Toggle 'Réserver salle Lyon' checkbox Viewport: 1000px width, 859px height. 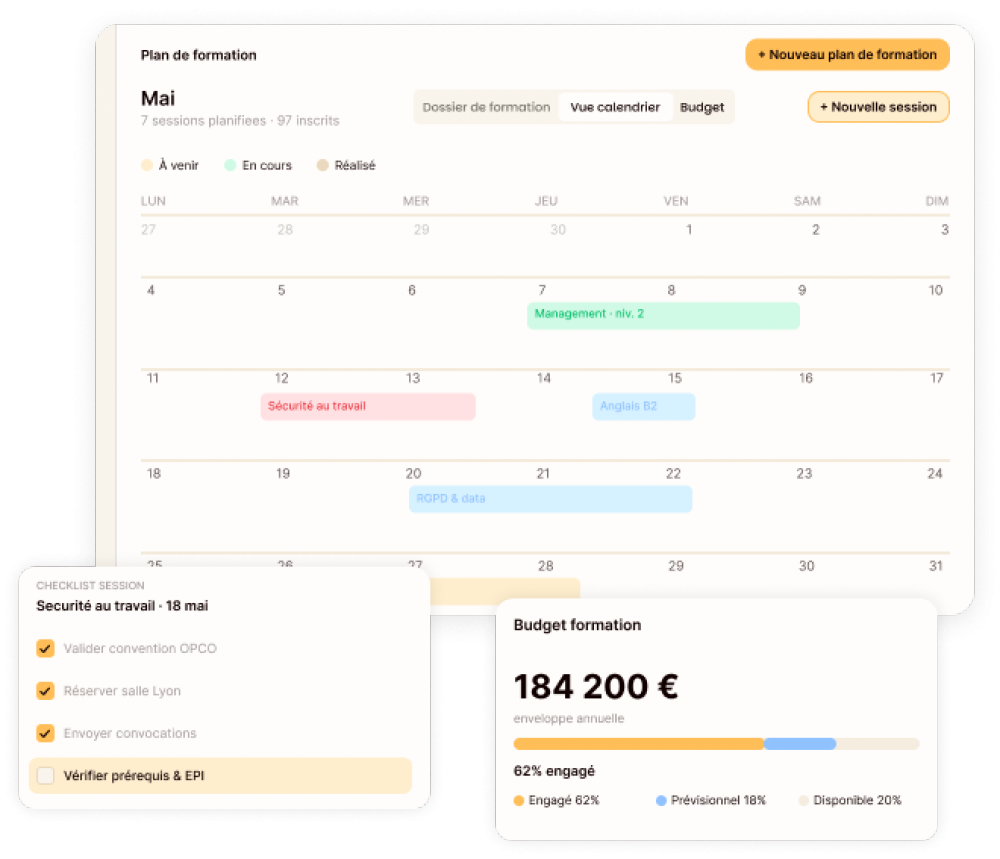45,691
